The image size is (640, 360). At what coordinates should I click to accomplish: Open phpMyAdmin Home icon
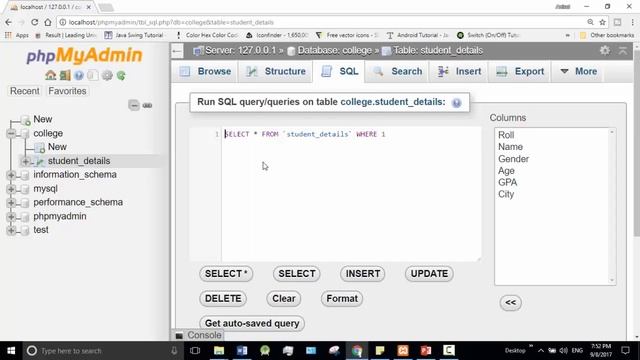click(51, 76)
